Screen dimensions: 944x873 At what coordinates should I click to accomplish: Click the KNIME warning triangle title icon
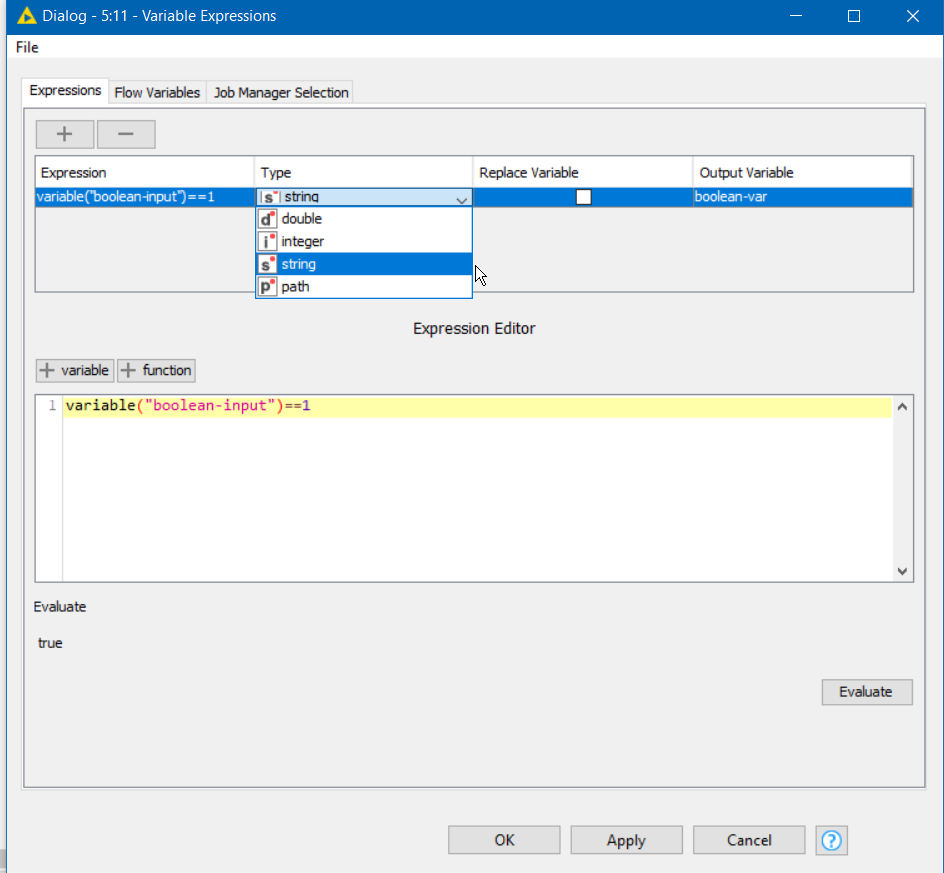pyautogui.click(x=27, y=16)
